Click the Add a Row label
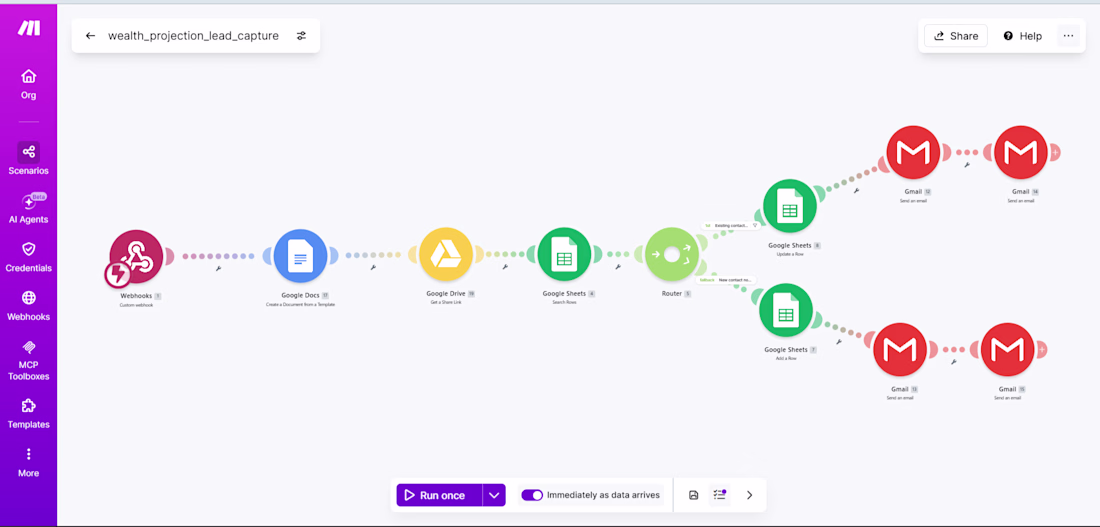The height and width of the screenshot is (527, 1100). point(786,357)
